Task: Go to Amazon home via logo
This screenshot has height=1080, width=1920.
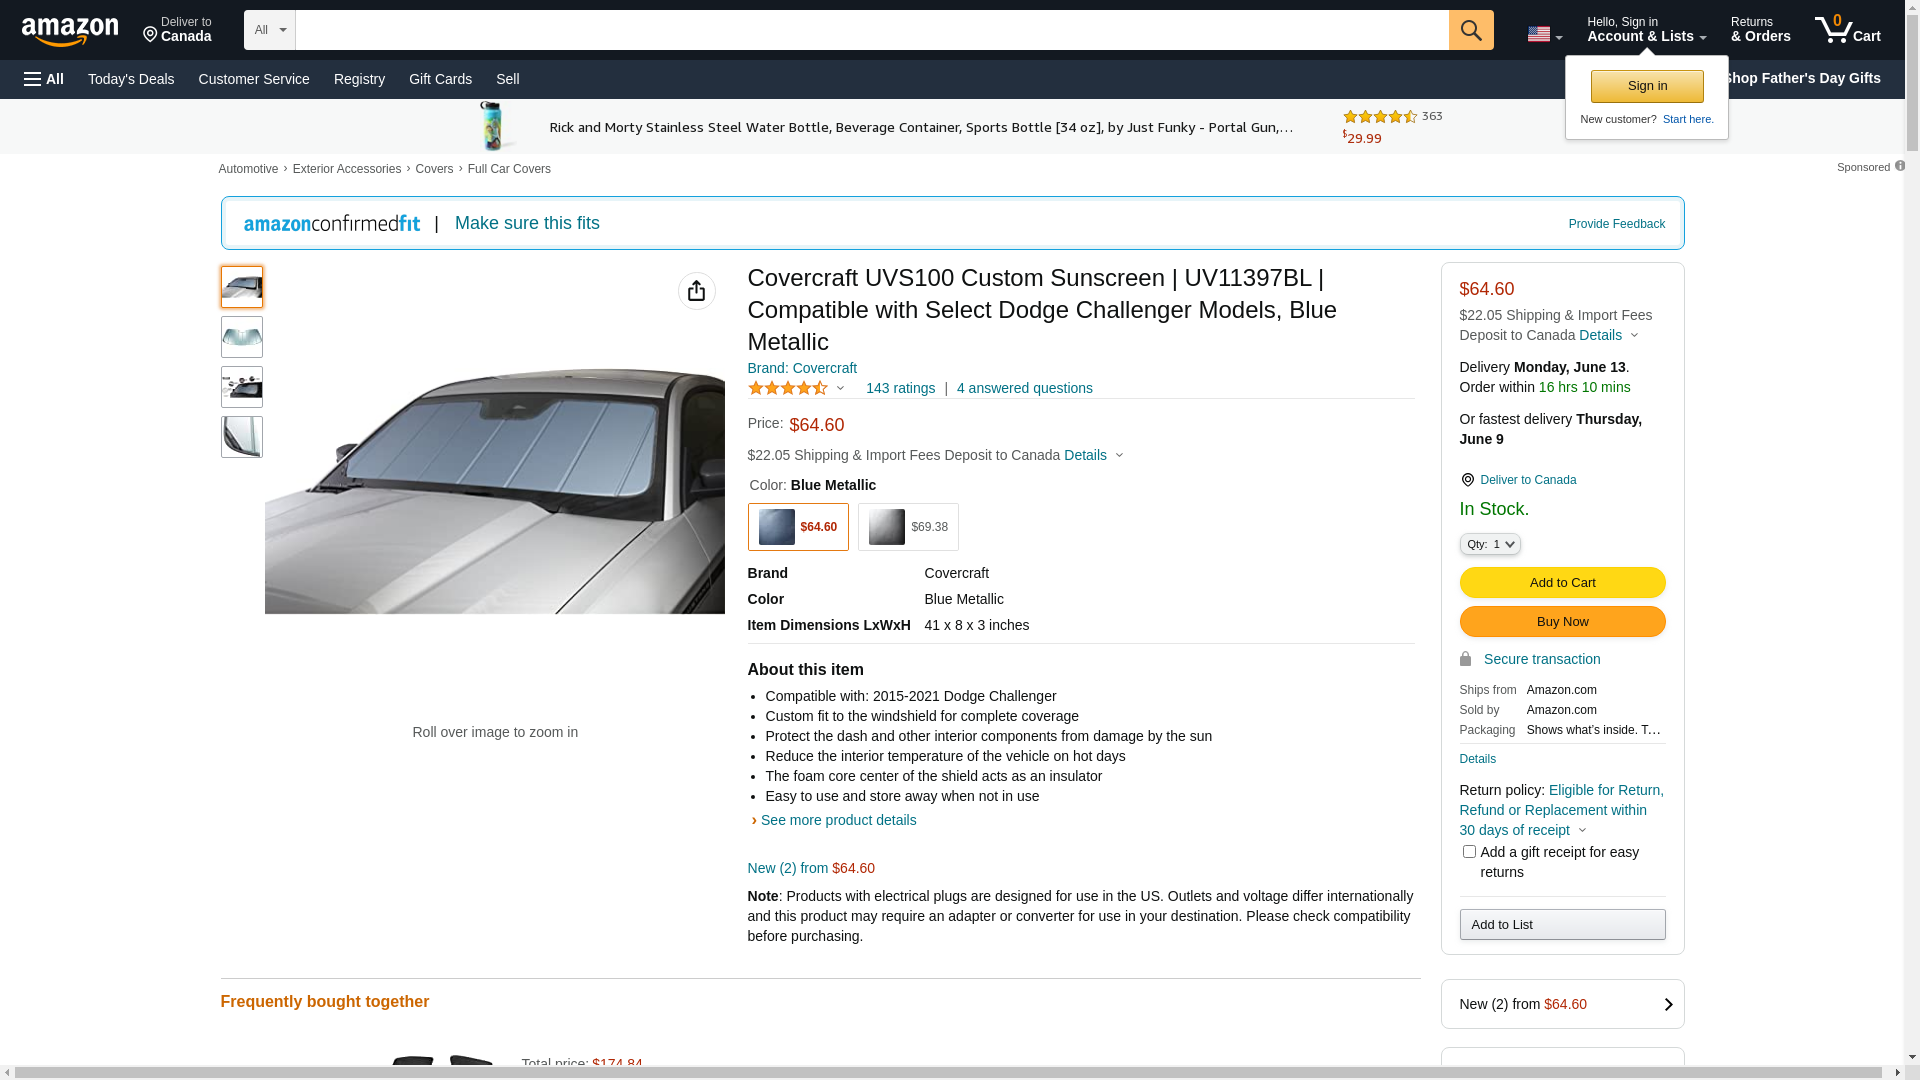Action: click(70, 31)
